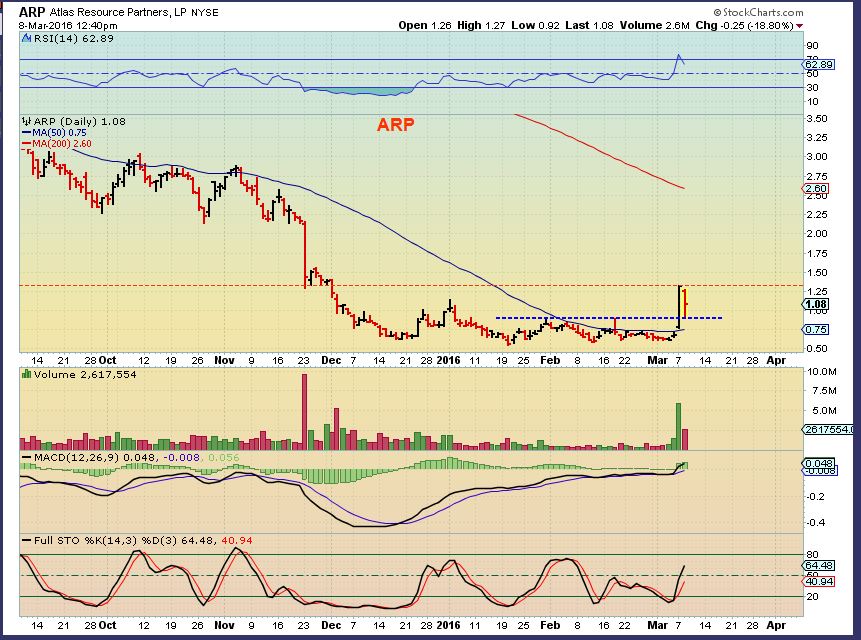The height and width of the screenshot is (640, 861).
Task: Click the tallest volume bar near Nov 23
Action: [x=304, y=412]
